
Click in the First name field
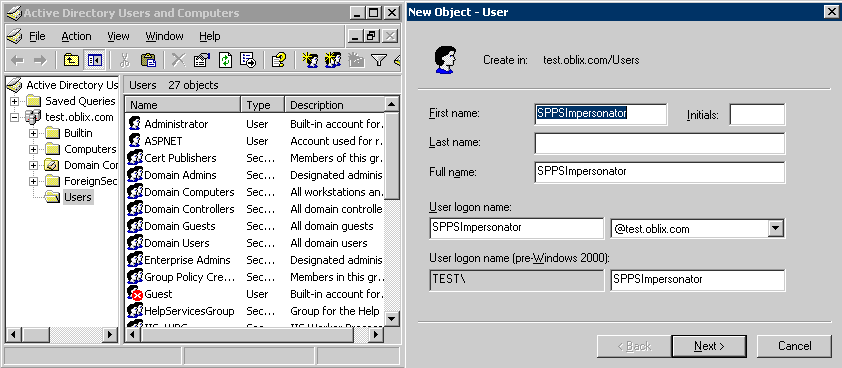click(x=601, y=114)
